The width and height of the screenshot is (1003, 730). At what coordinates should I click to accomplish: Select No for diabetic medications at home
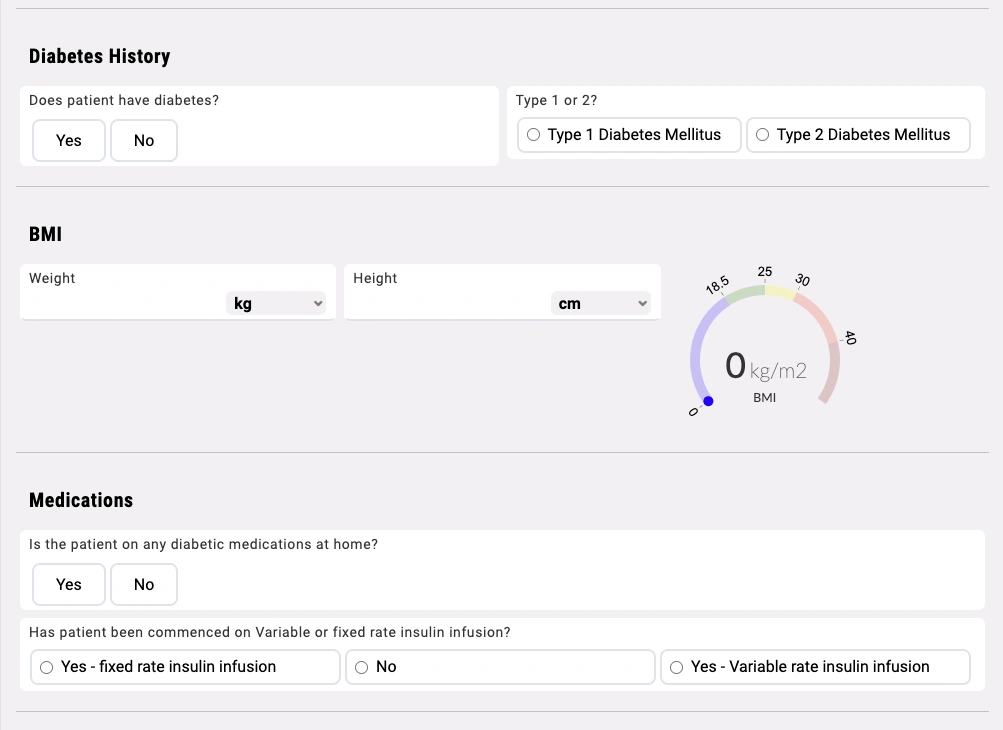tap(143, 584)
